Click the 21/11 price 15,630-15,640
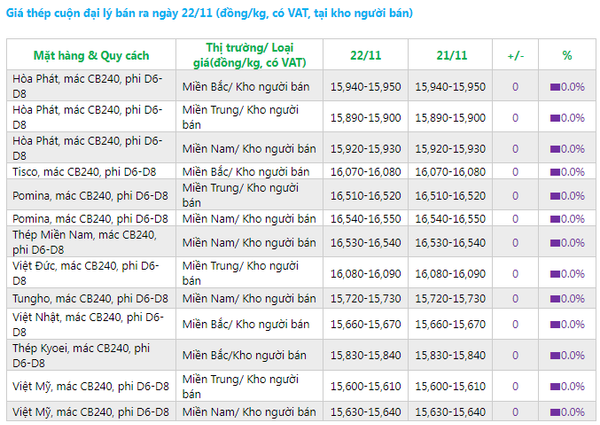Viewport: 600px width, 425px height. (x=450, y=412)
